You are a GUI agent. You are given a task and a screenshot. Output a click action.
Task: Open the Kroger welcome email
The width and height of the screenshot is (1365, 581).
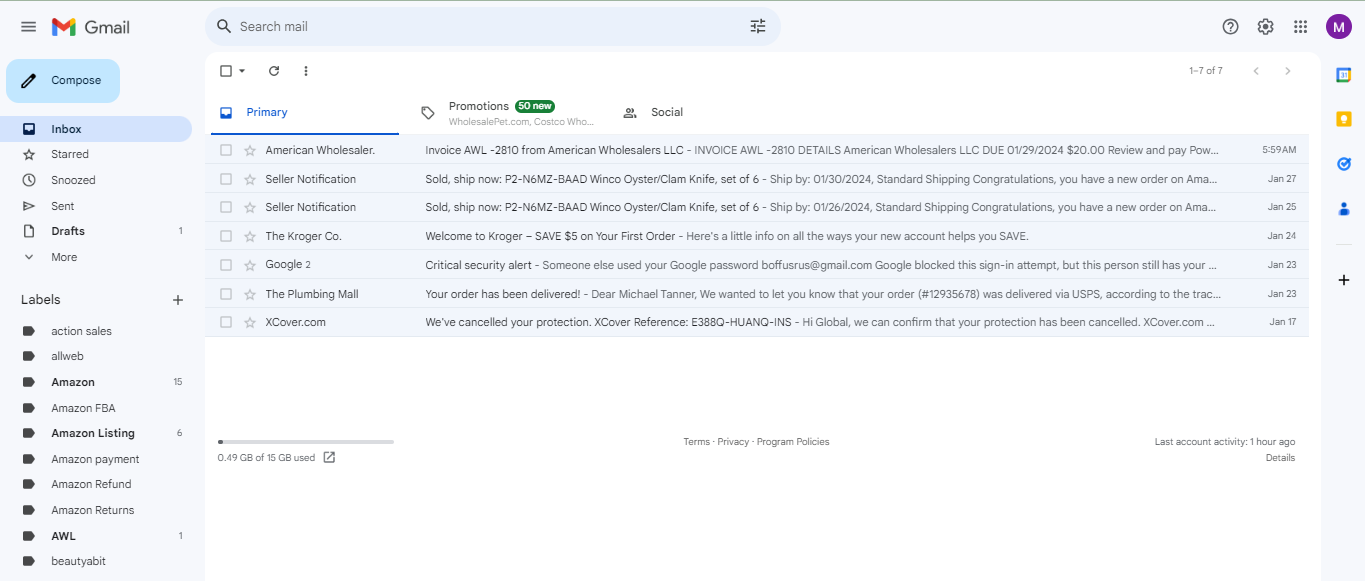click(x=757, y=236)
